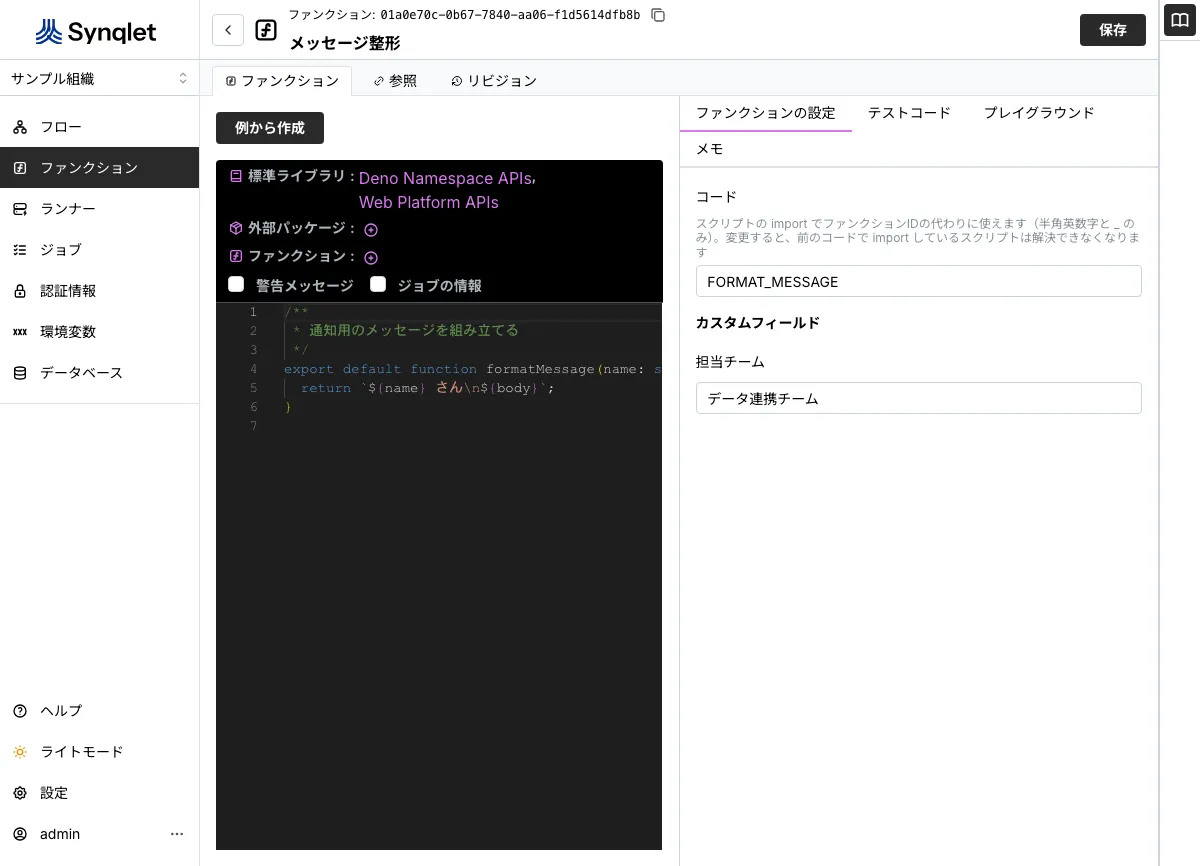Viewport: 1200px width, 866px height.
Task: Open データベース in the sidebar
Action: (99, 373)
